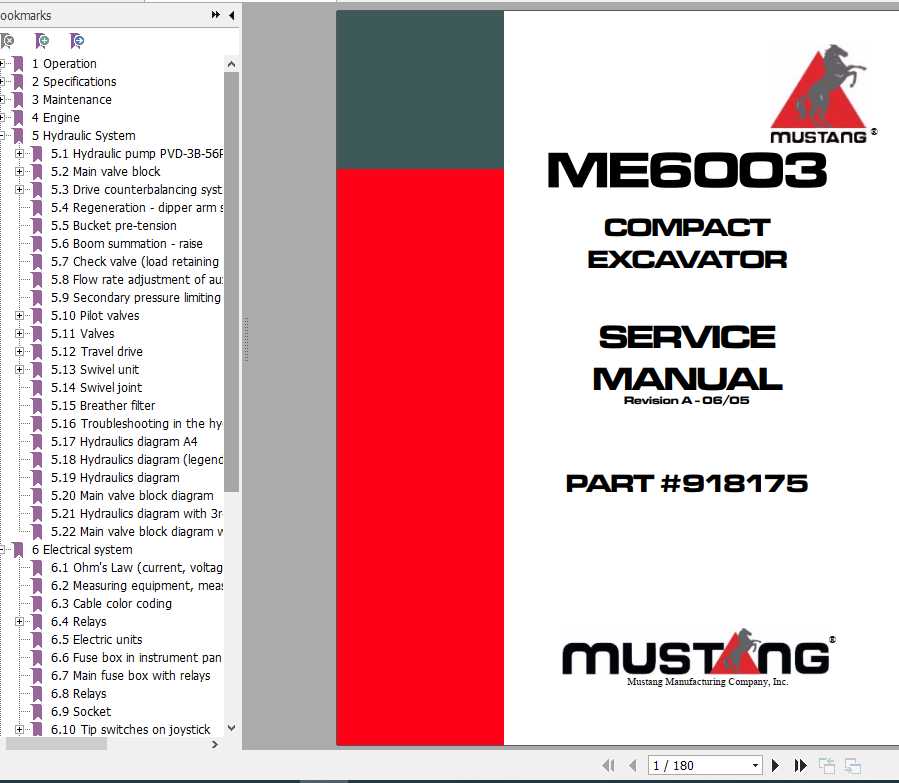Expand 5.13 Swivel unit bookmark
This screenshot has height=783, width=899.
pyautogui.click(x=19, y=370)
